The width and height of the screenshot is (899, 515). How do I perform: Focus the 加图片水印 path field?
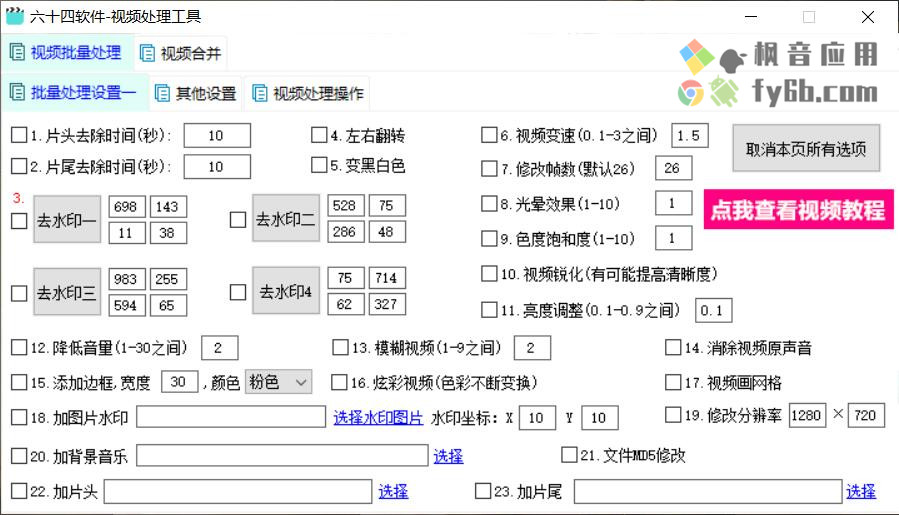tap(231, 417)
